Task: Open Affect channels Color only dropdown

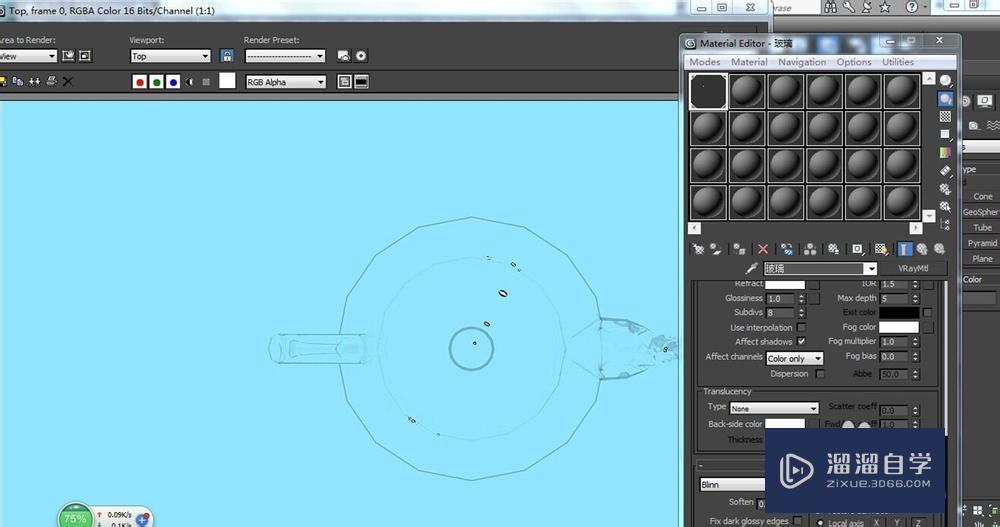Action: (x=795, y=359)
